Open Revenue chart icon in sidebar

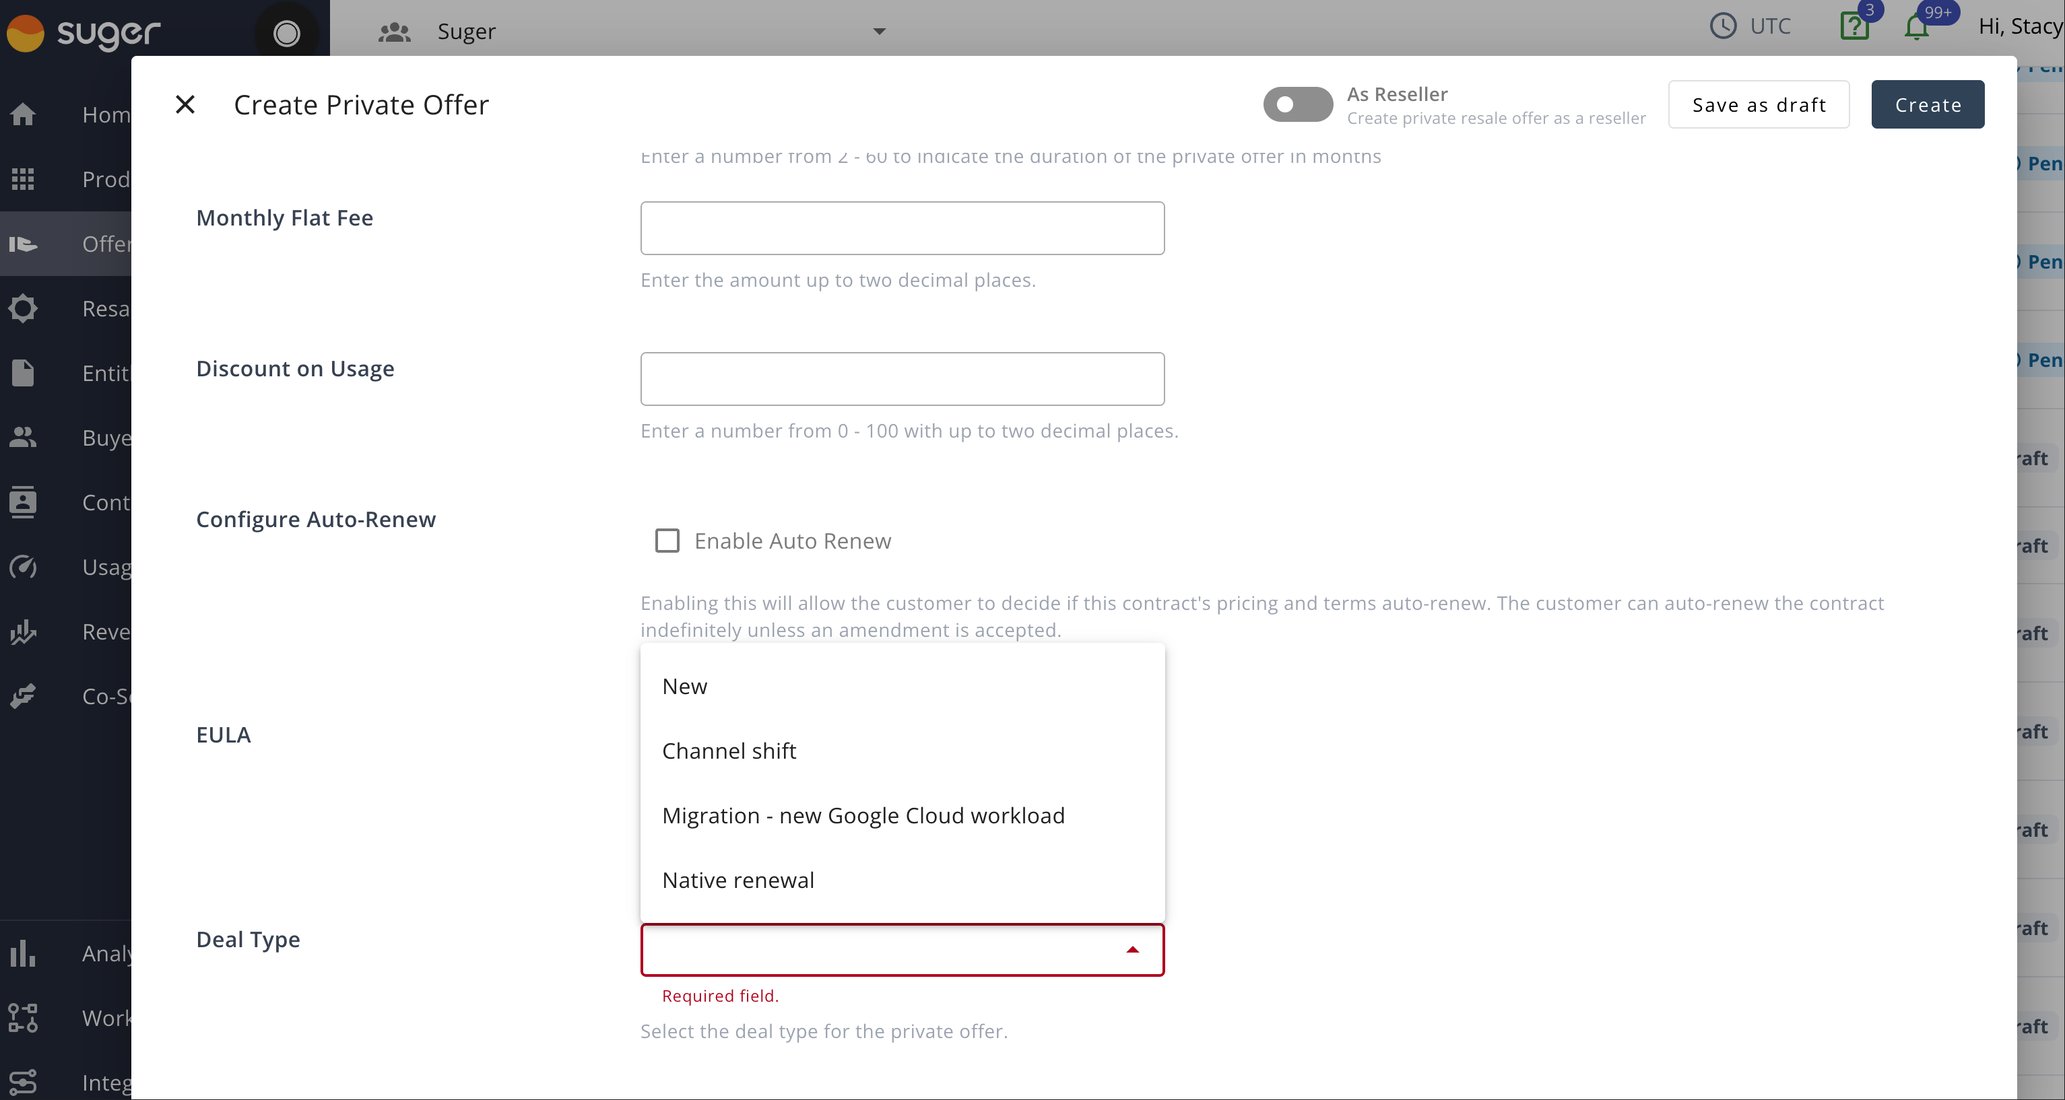(x=23, y=631)
